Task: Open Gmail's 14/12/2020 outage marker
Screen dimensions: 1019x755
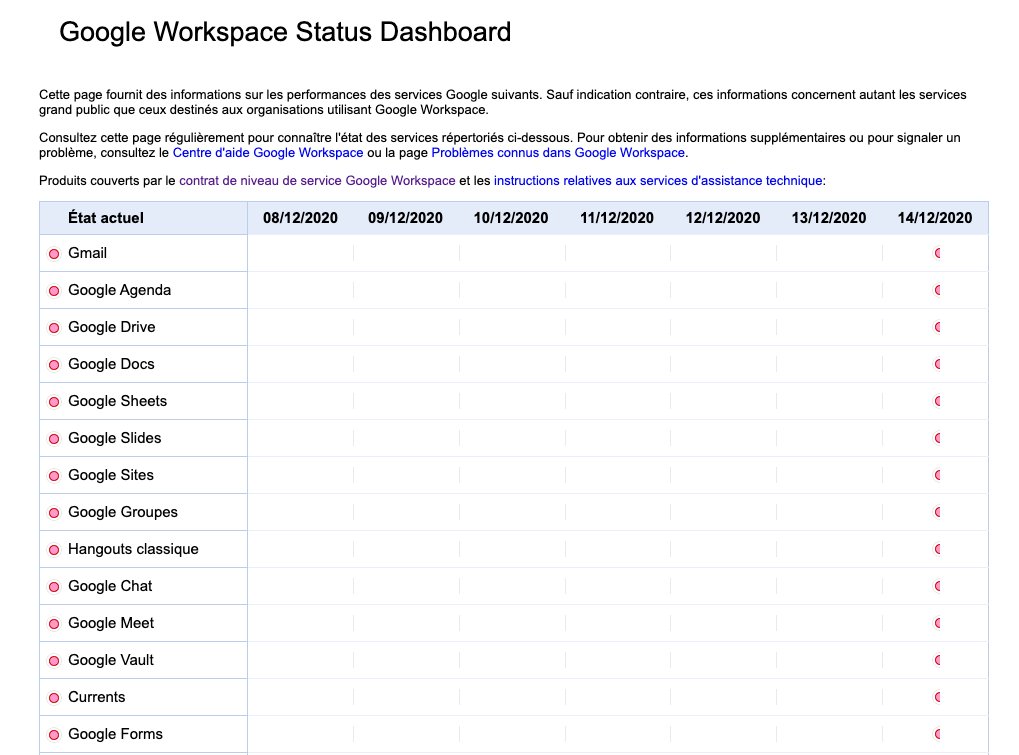Action: (x=937, y=253)
